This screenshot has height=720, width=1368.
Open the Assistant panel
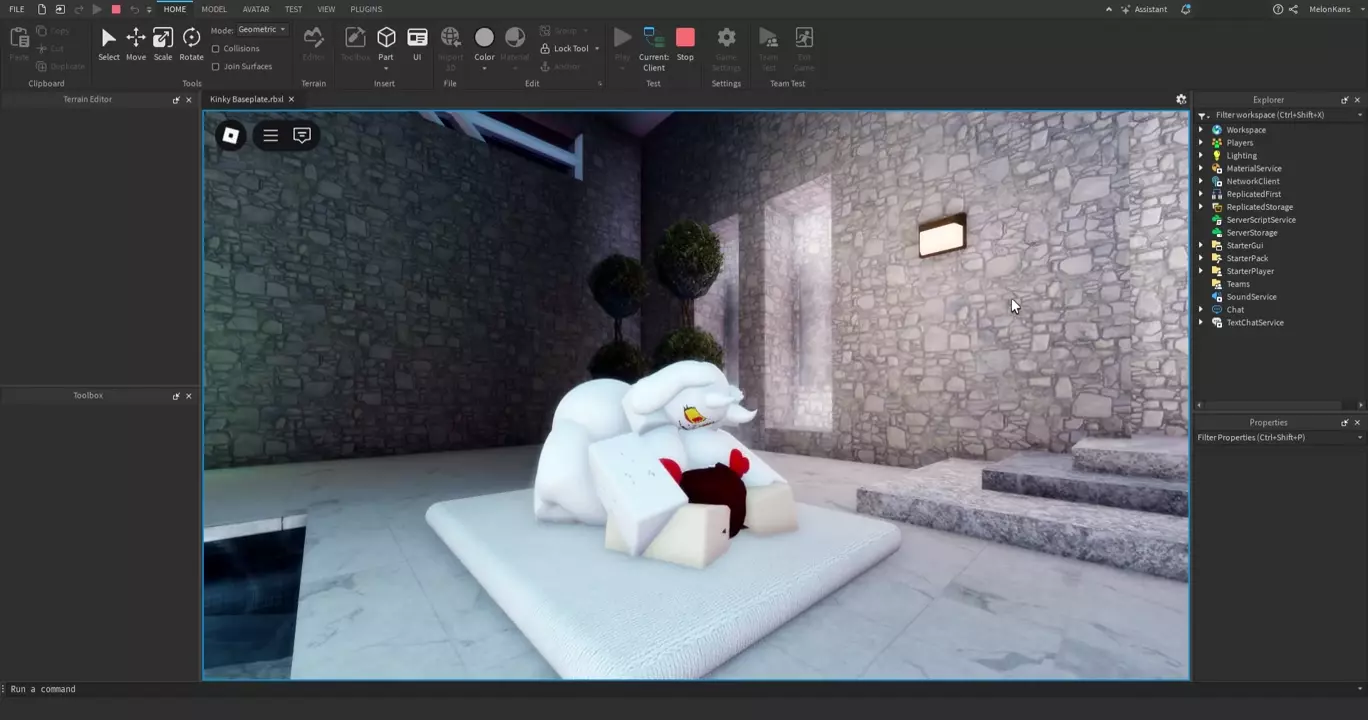[x=1143, y=9]
